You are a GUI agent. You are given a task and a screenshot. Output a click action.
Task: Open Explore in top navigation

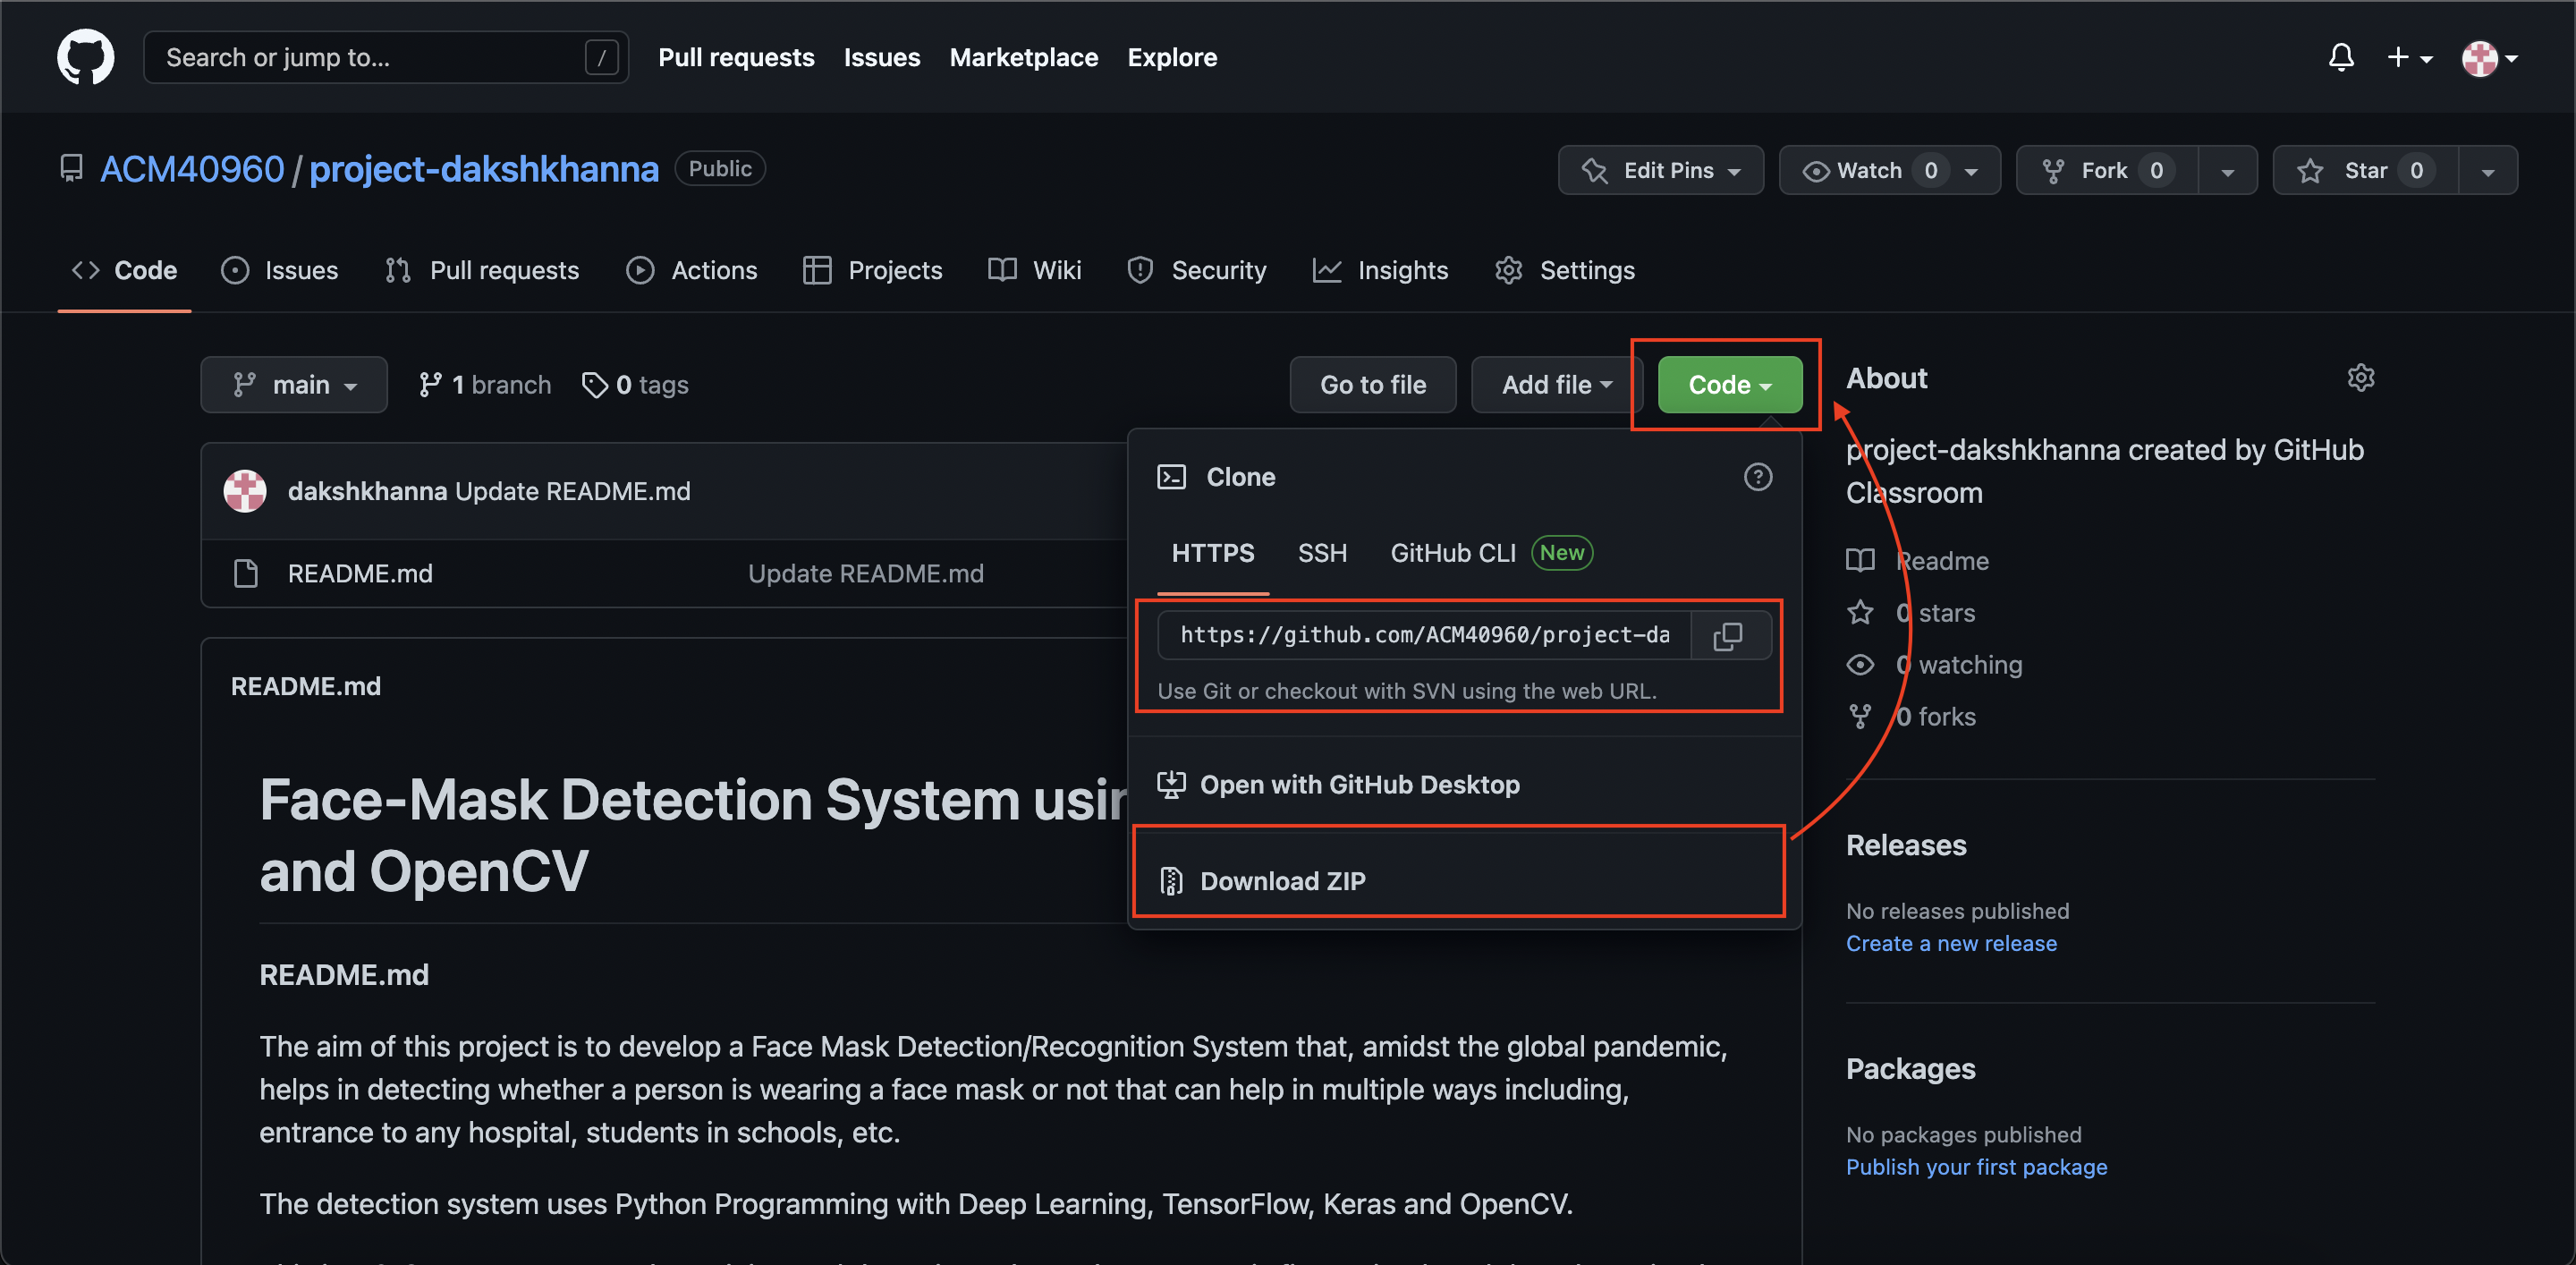coord(1172,57)
